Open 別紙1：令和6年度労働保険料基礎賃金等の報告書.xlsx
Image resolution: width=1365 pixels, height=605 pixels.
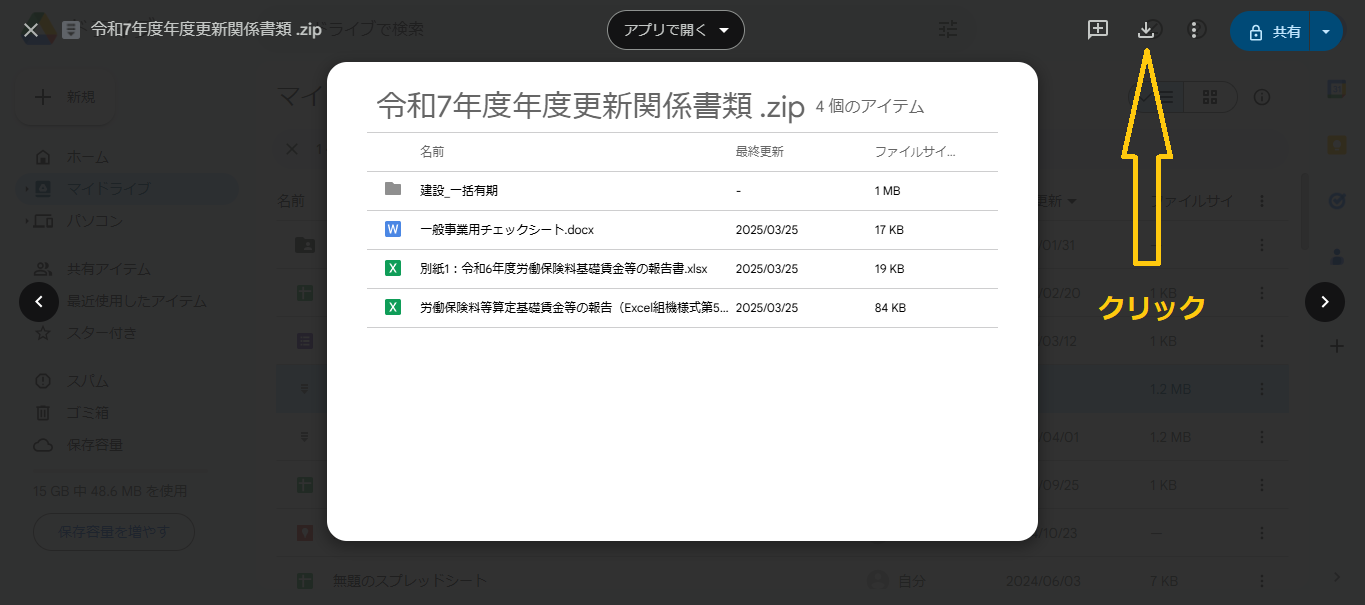coord(682,268)
